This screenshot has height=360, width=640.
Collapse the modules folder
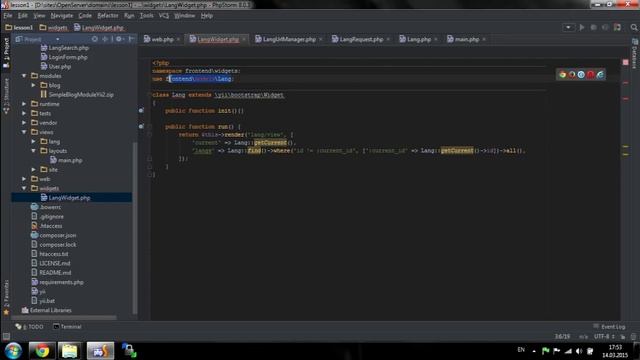point(24,76)
